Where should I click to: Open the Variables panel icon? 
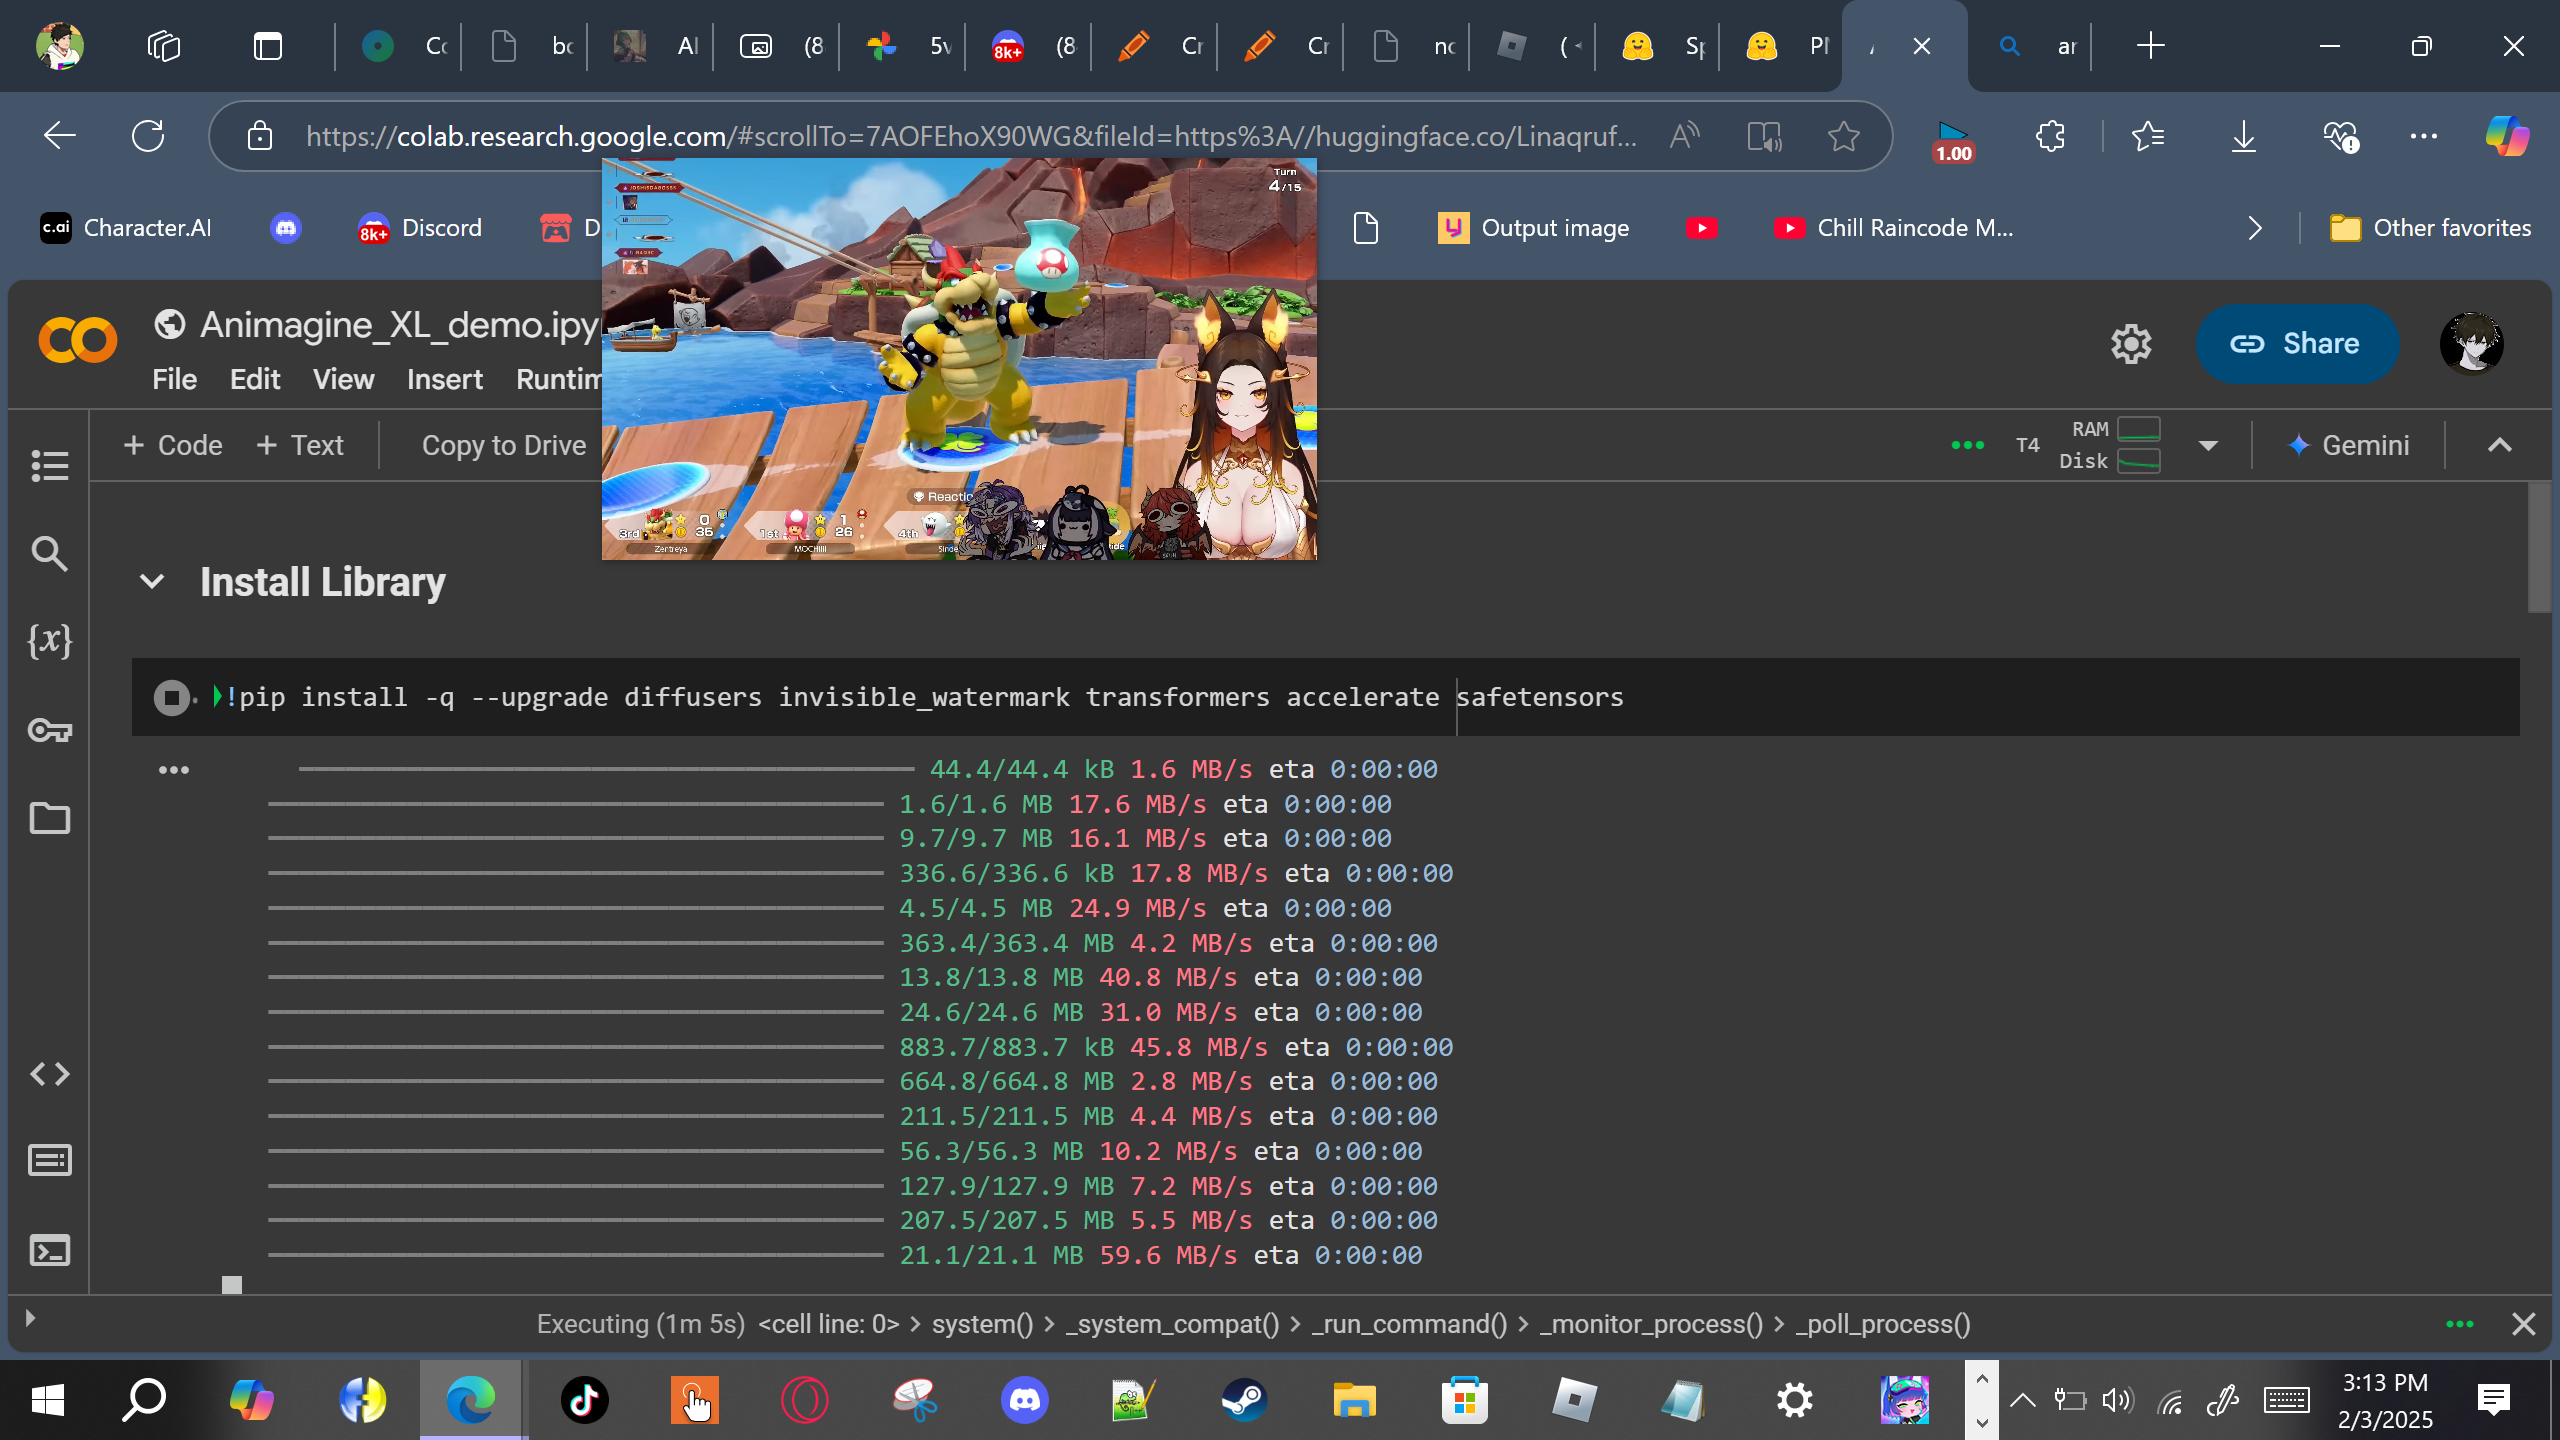(x=49, y=641)
